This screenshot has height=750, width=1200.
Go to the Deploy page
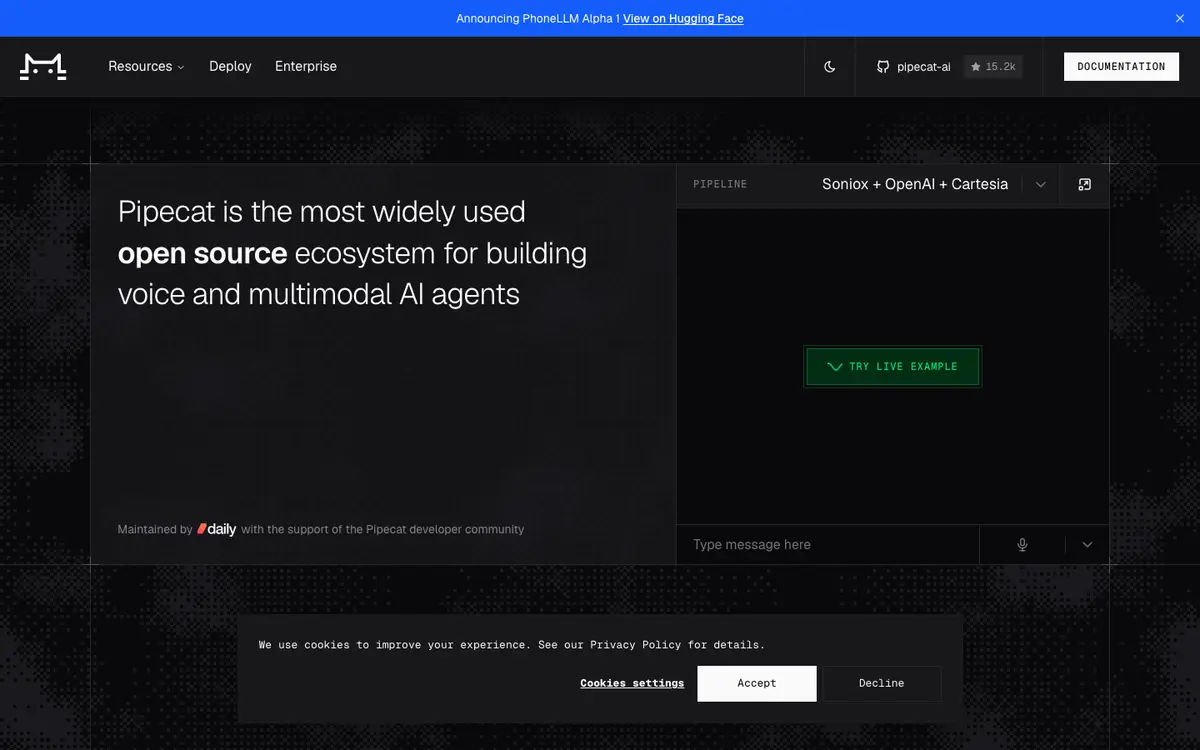coord(230,67)
